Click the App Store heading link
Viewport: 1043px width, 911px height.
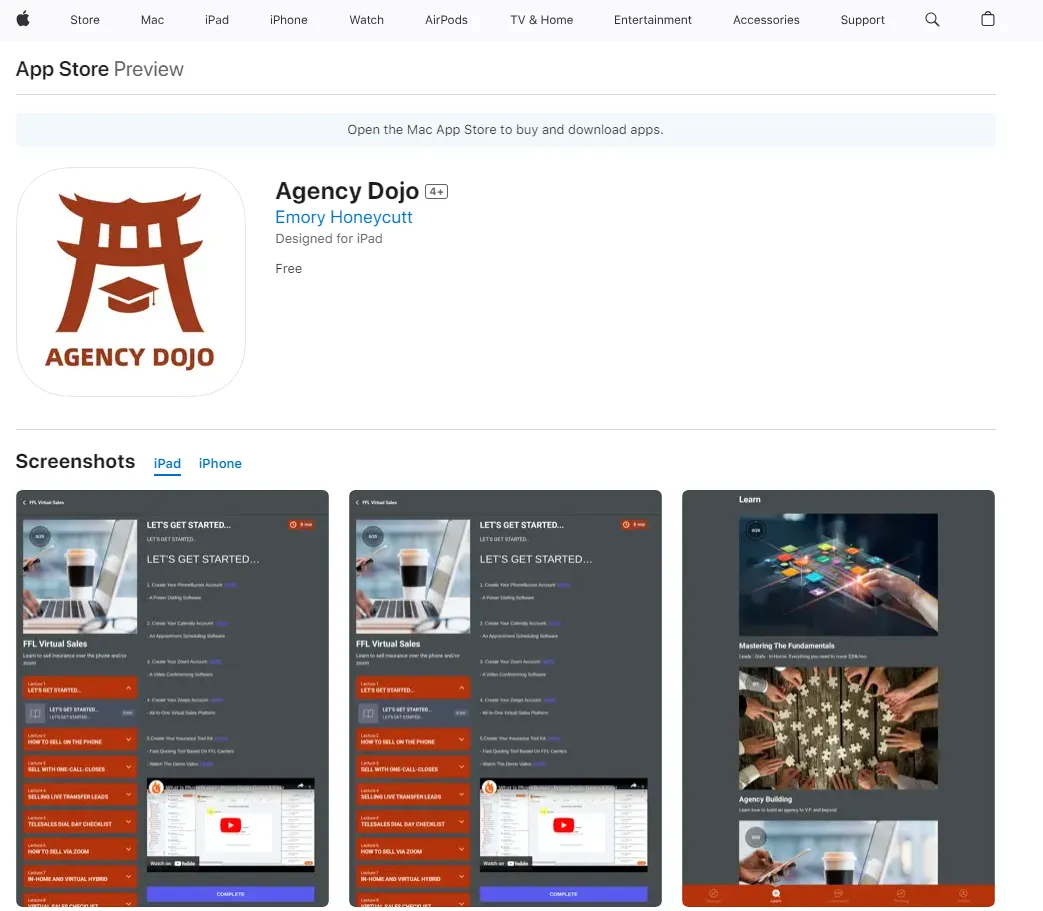pyautogui.click(x=63, y=69)
